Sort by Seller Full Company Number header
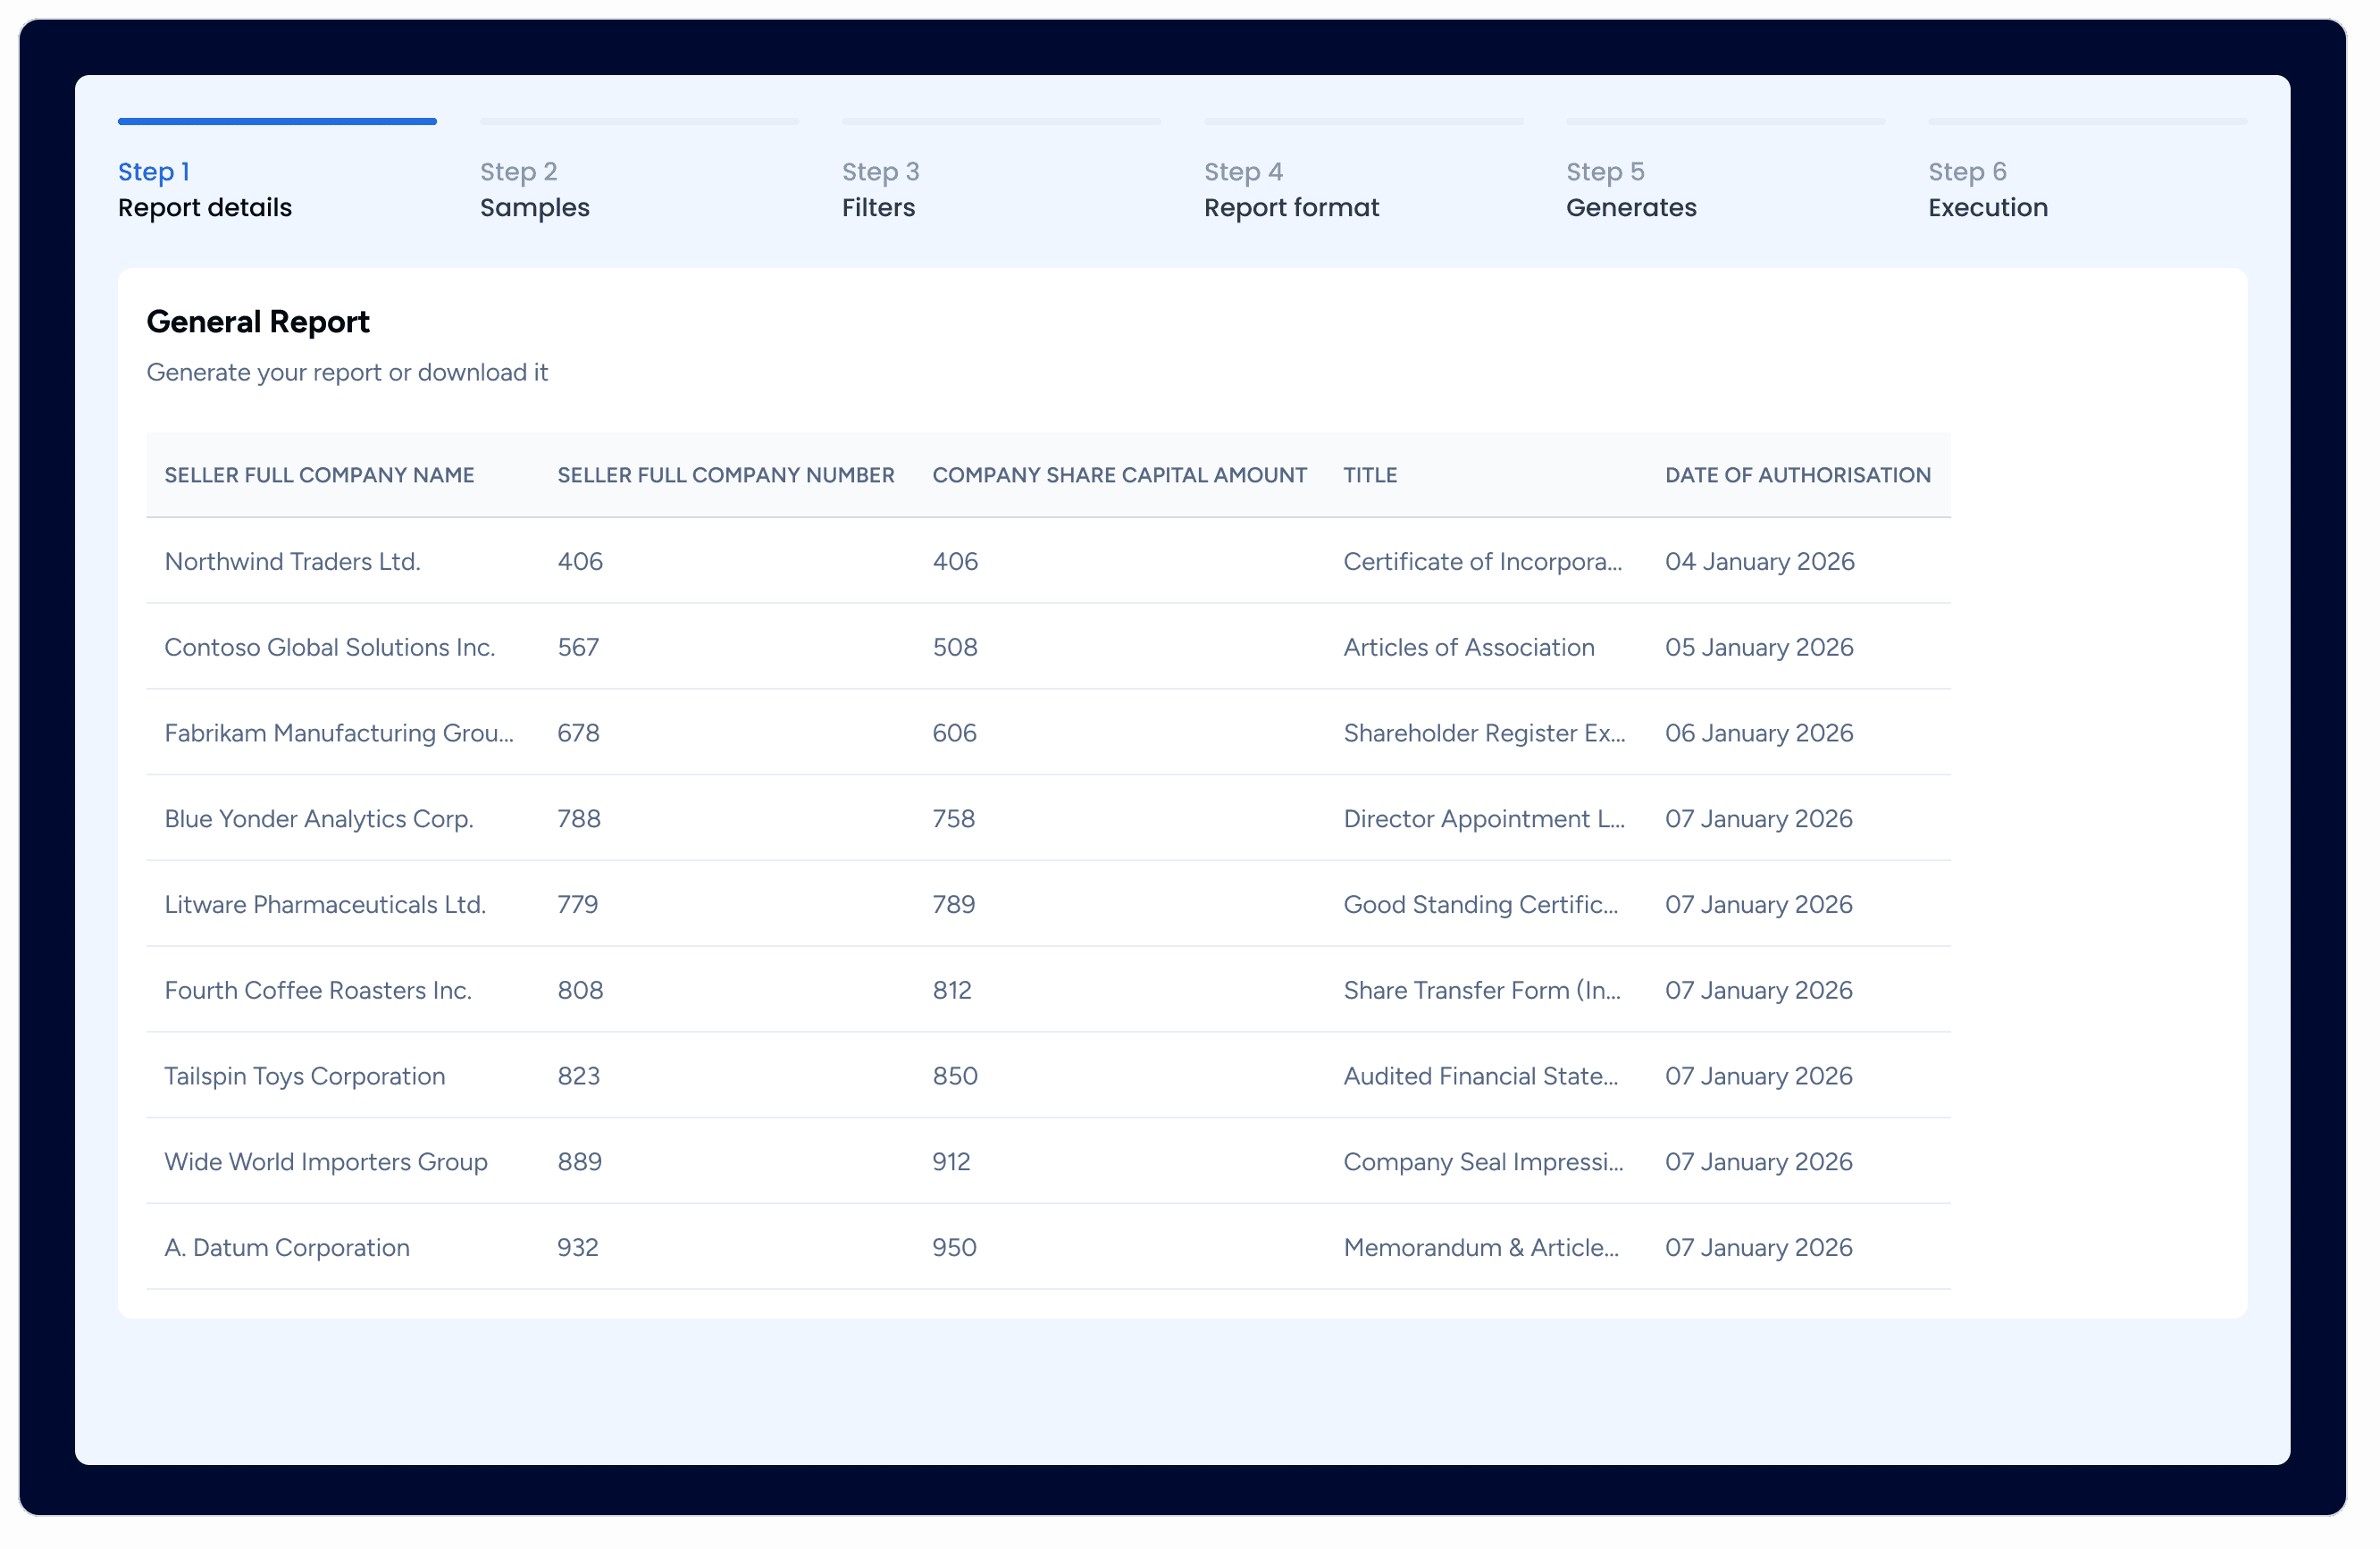The height and width of the screenshot is (1549, 2380). (725, 475)
